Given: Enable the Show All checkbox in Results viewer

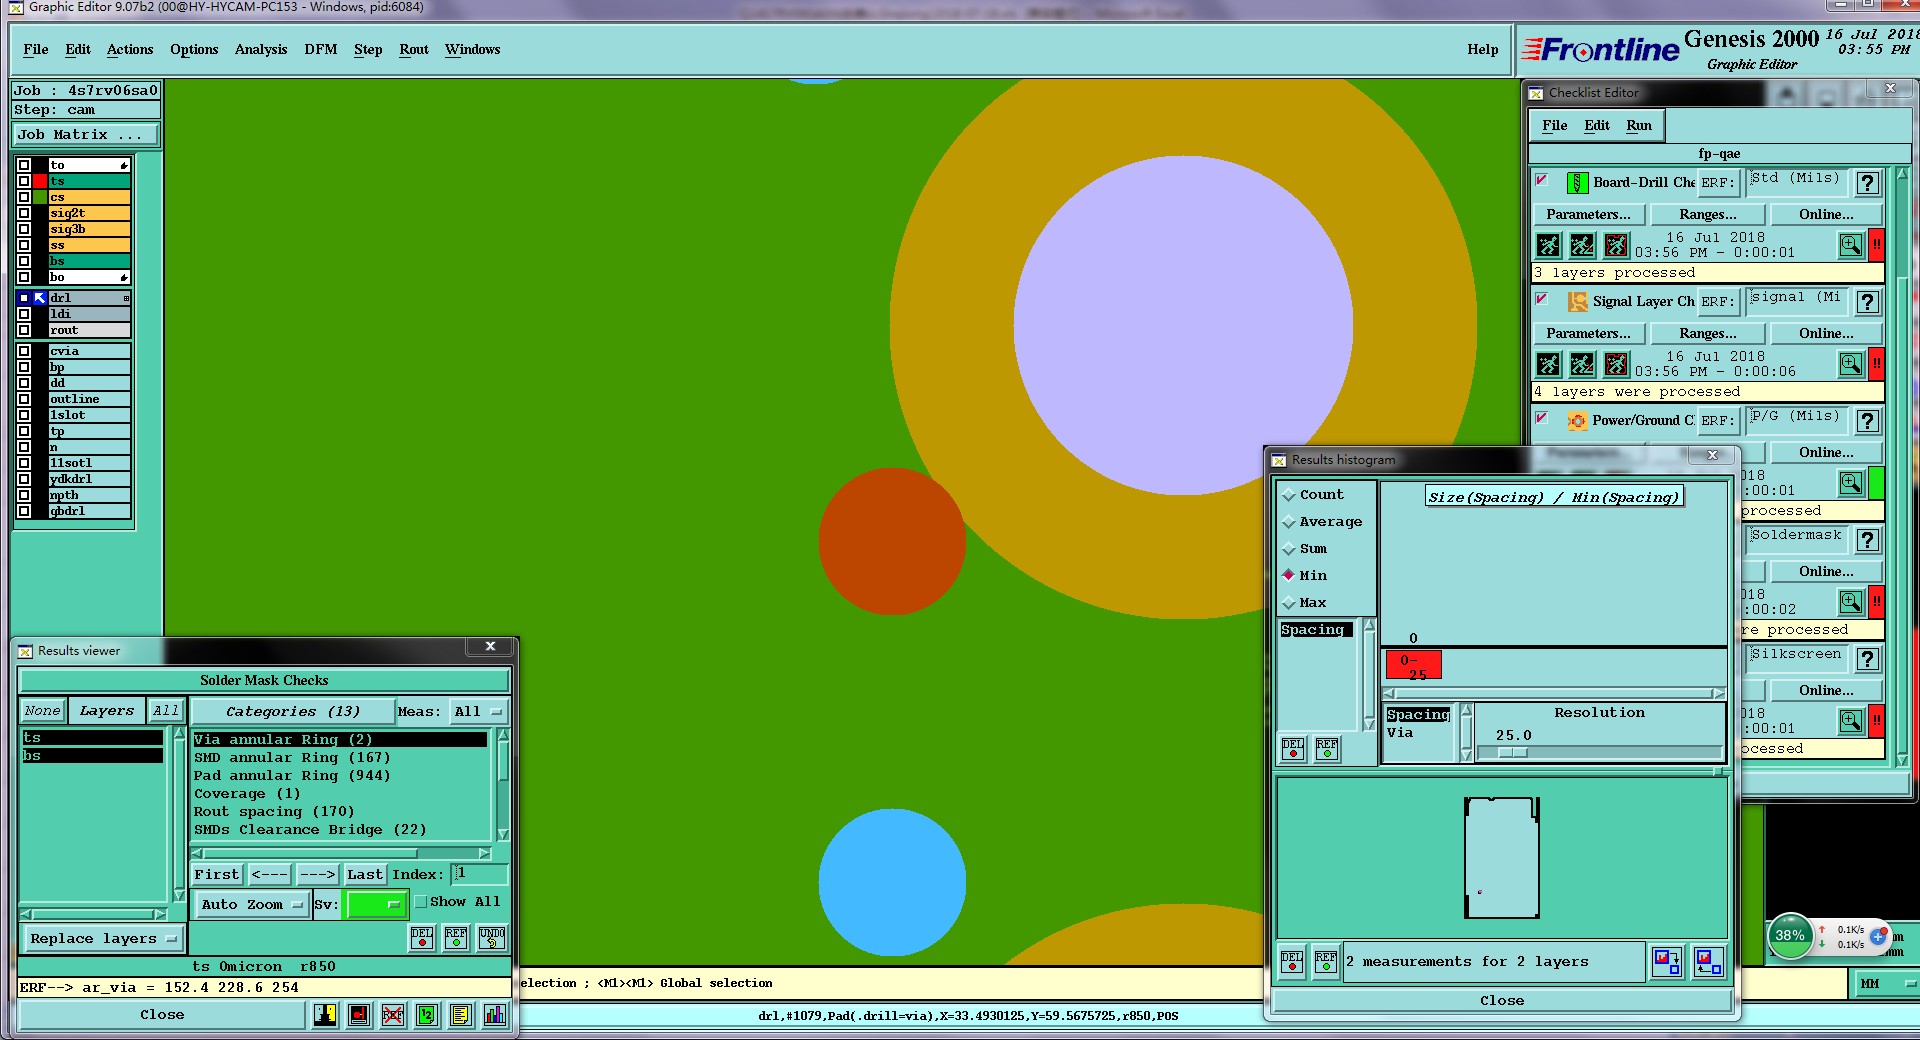Looking at the screenshot, I should 421,902.
